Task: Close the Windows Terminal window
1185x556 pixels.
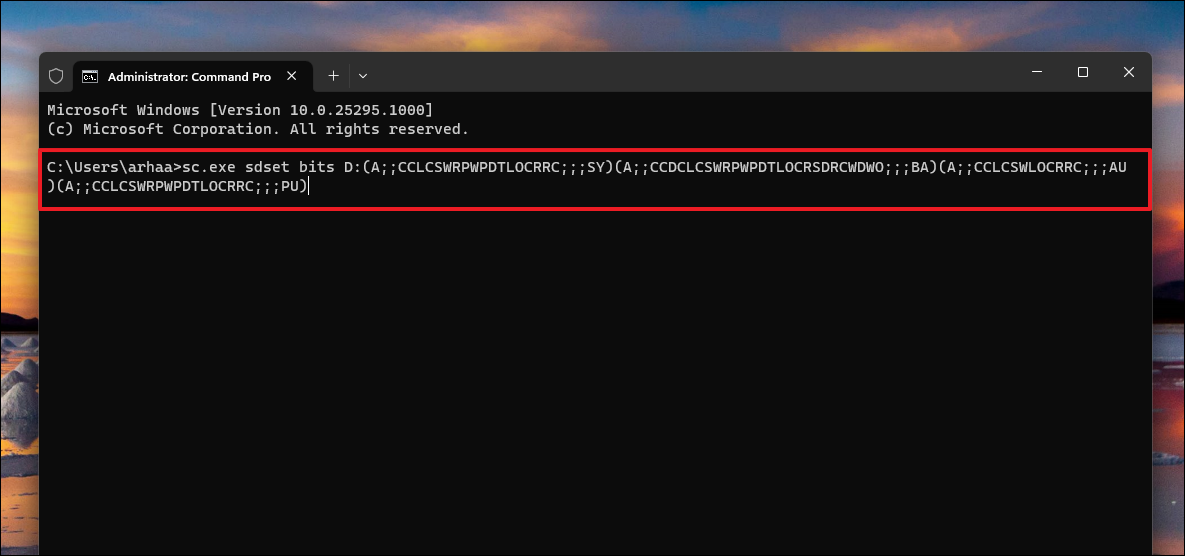Action: point(1129,72)
